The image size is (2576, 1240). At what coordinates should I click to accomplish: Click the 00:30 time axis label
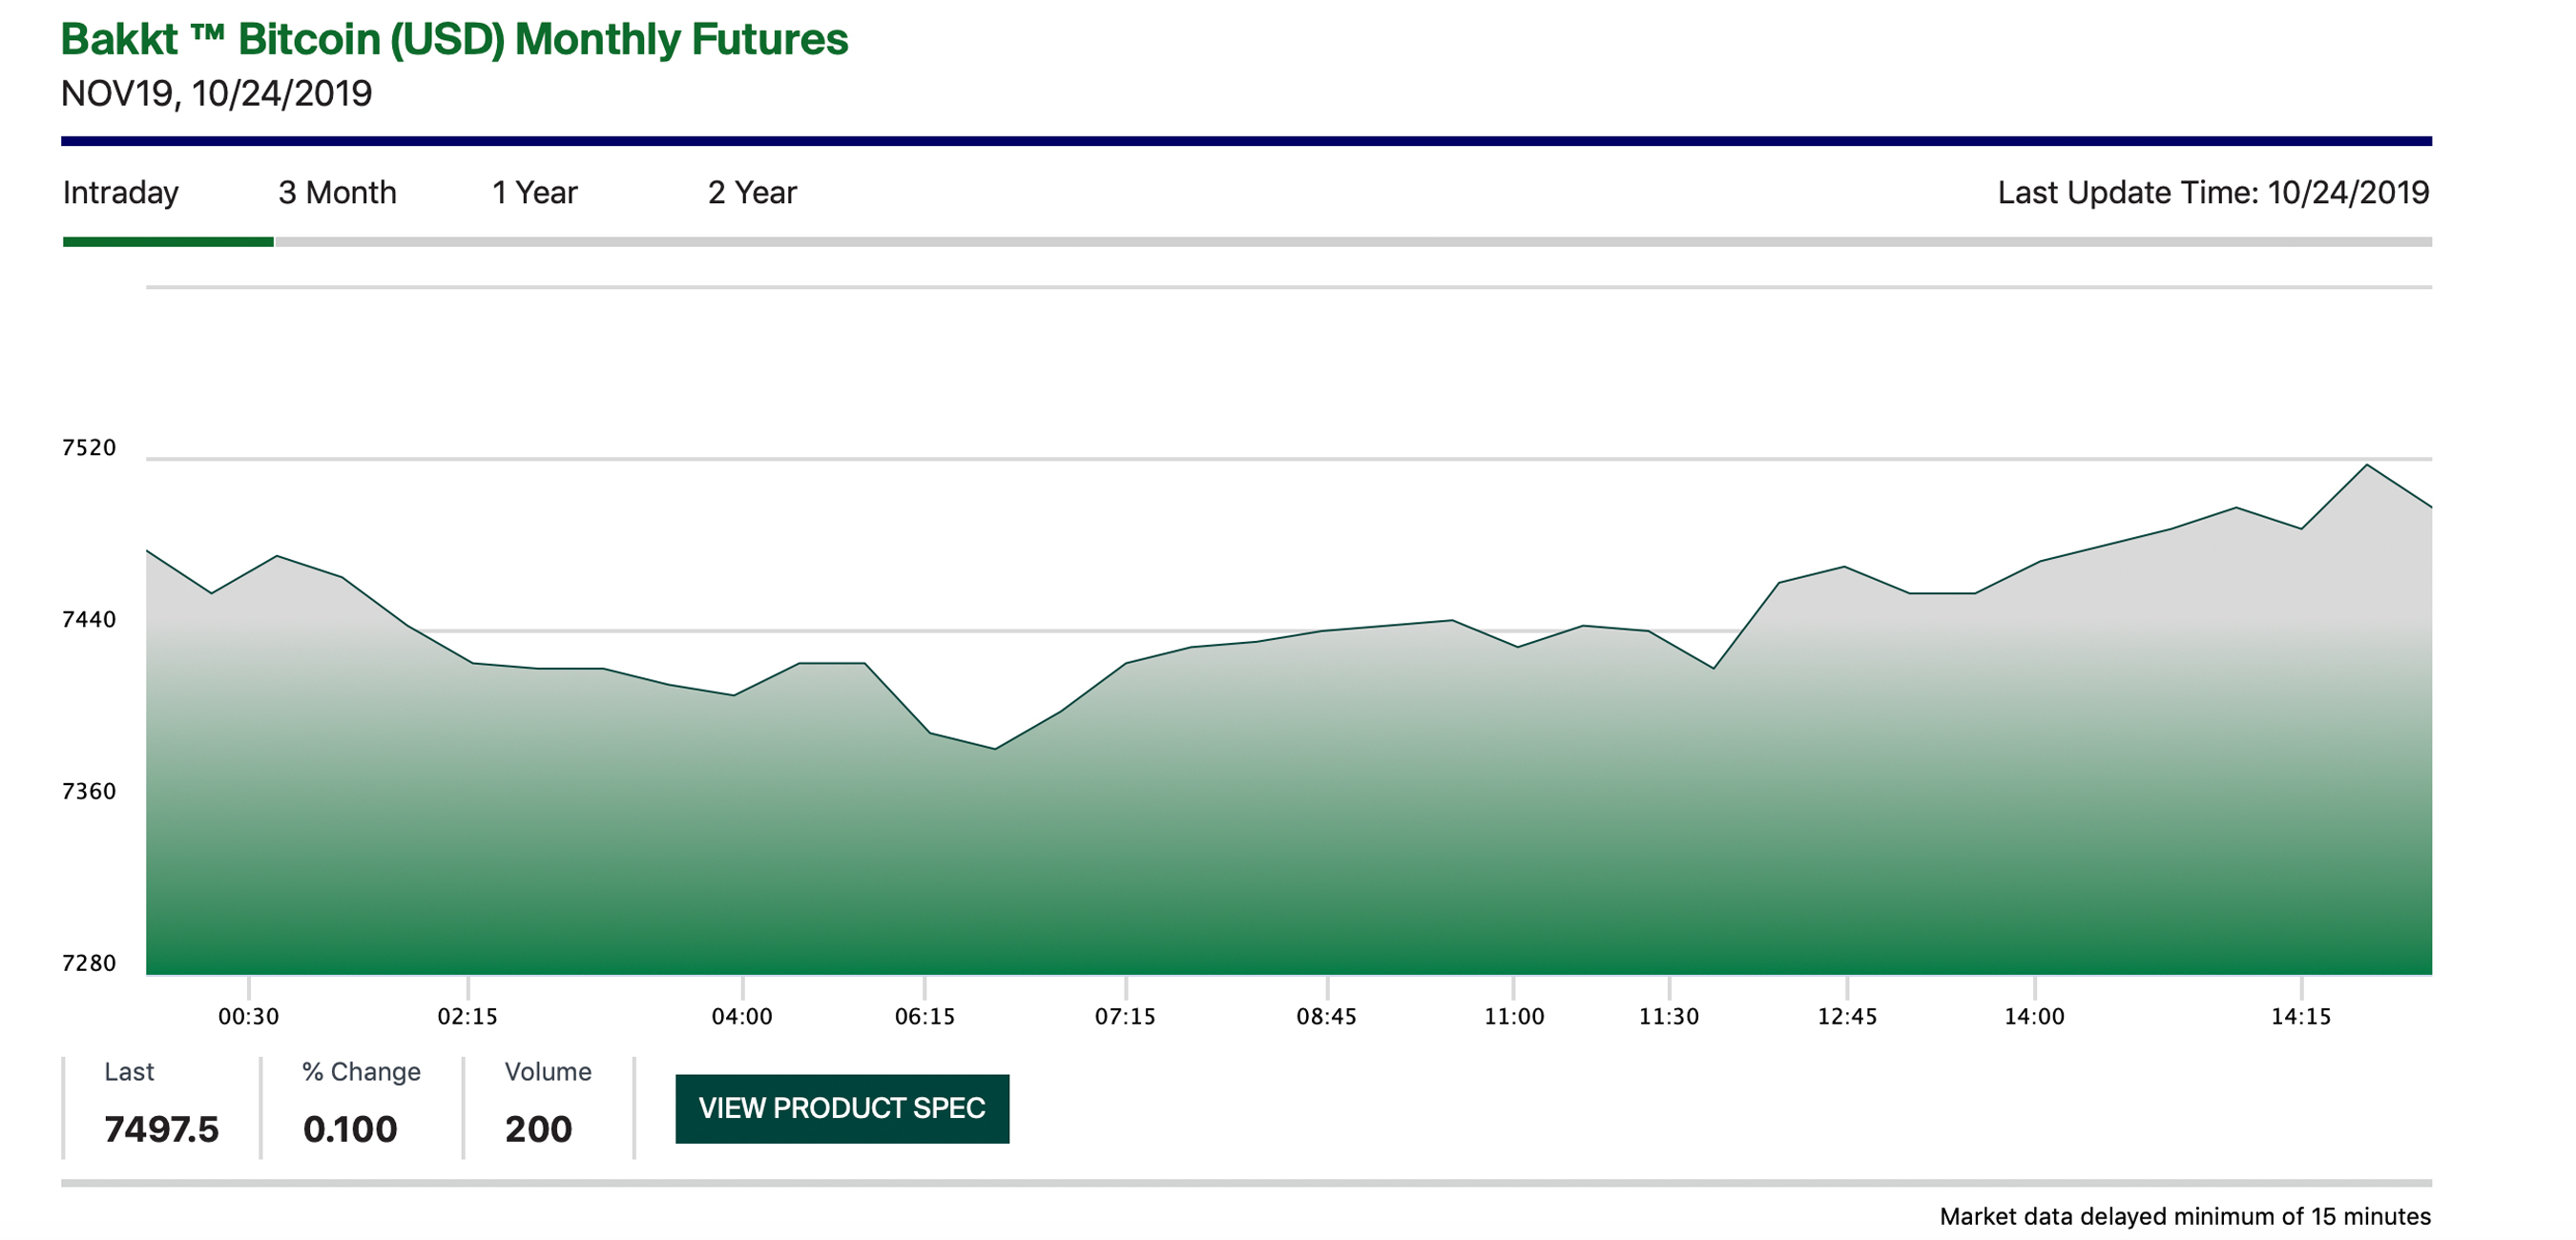click(x=248, y=1016)
